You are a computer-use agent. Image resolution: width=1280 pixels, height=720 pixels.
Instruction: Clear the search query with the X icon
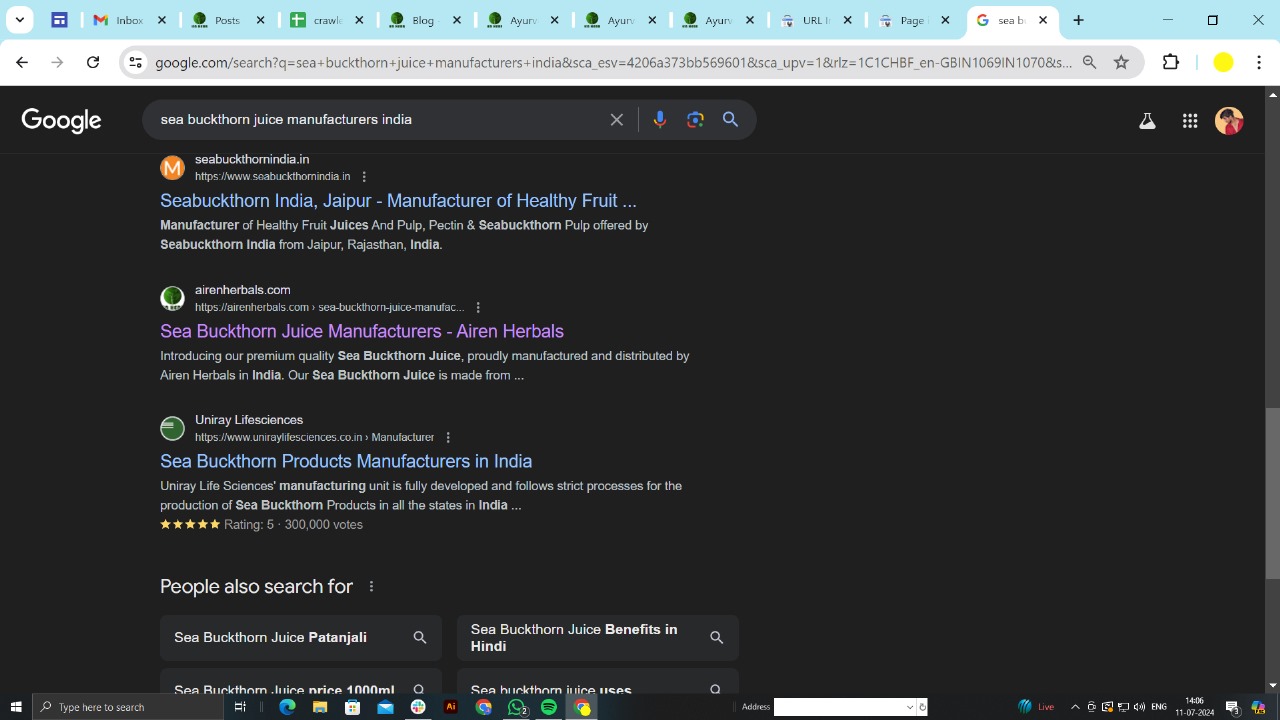tap(617, 120)
